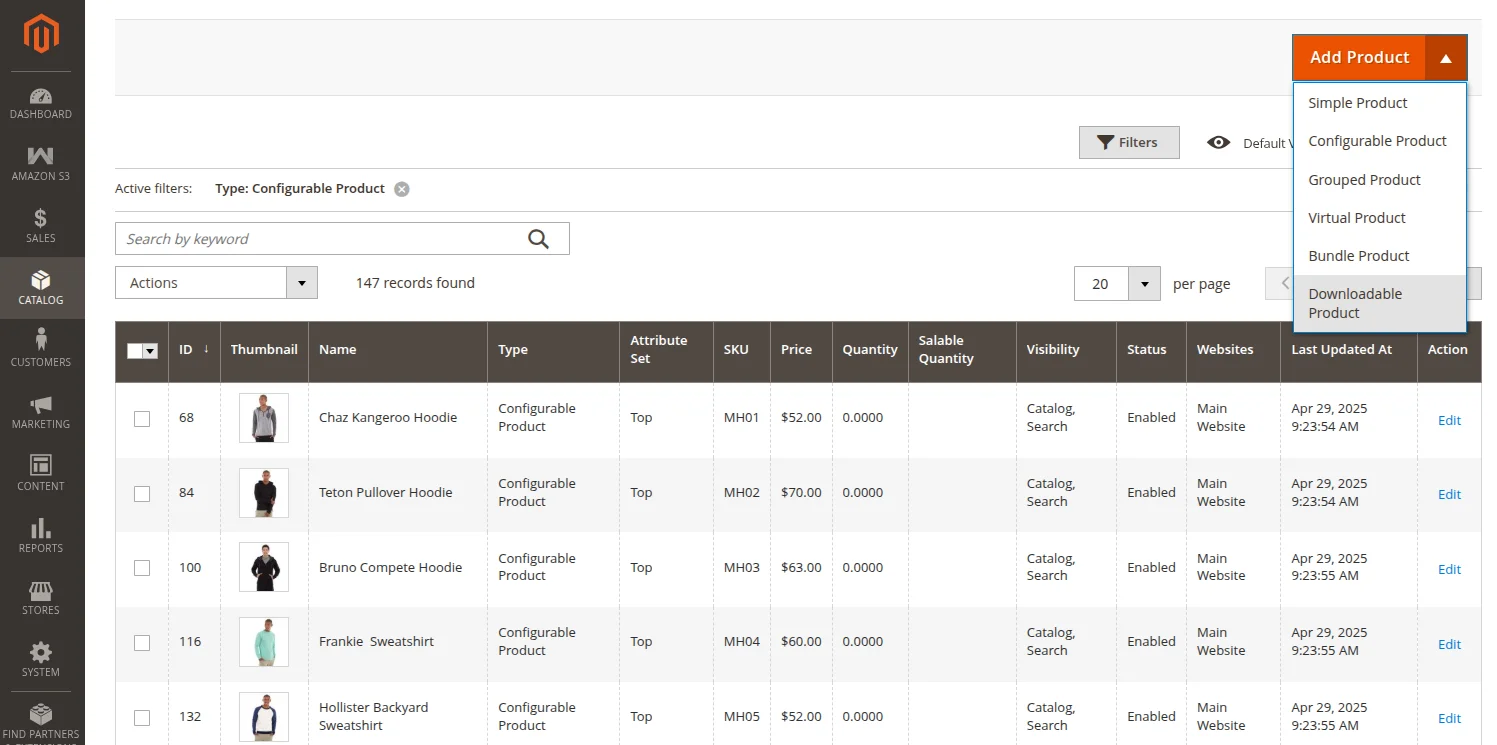Click the Filters button

click(1128, 143)
